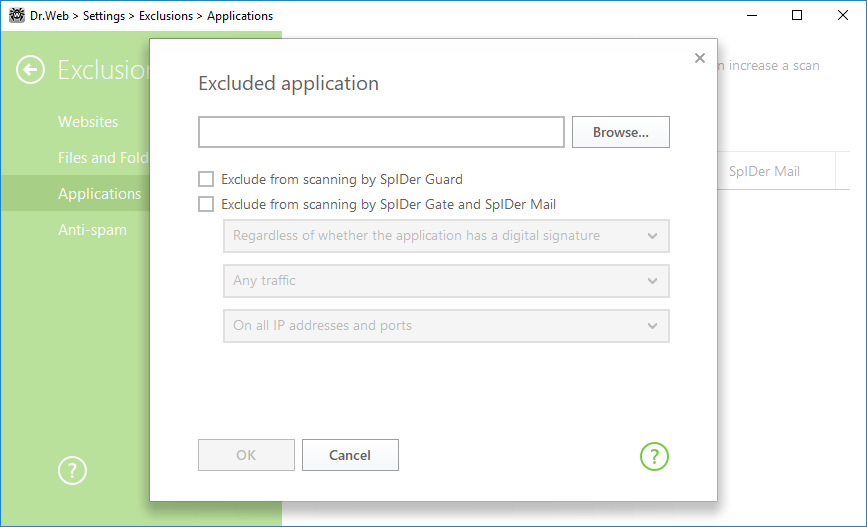Image resolution: width=867 pixels, height=527 pixels.
Task: Click the Browse... button
Action: point(620,132)
